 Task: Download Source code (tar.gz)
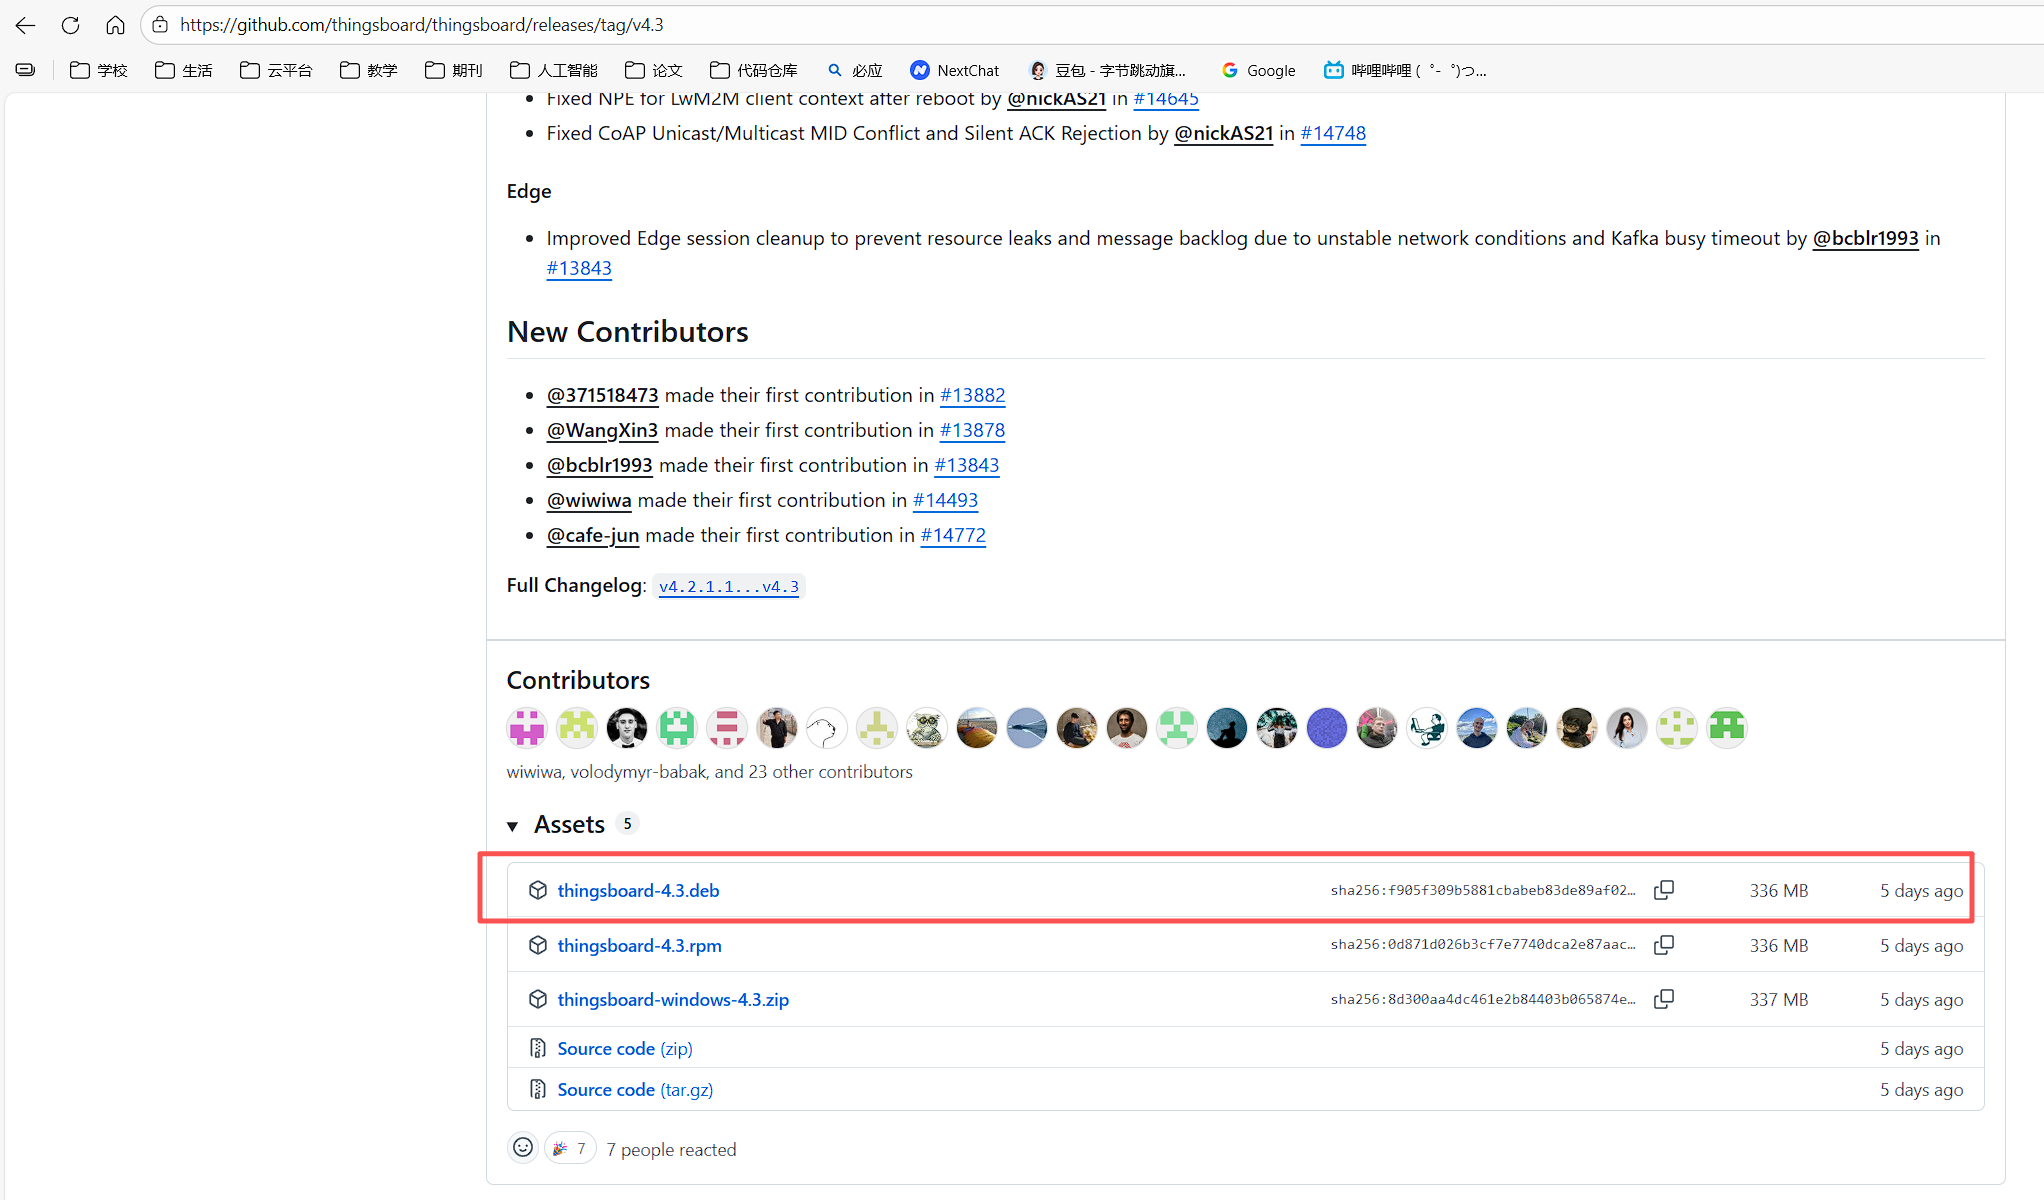634,1089
